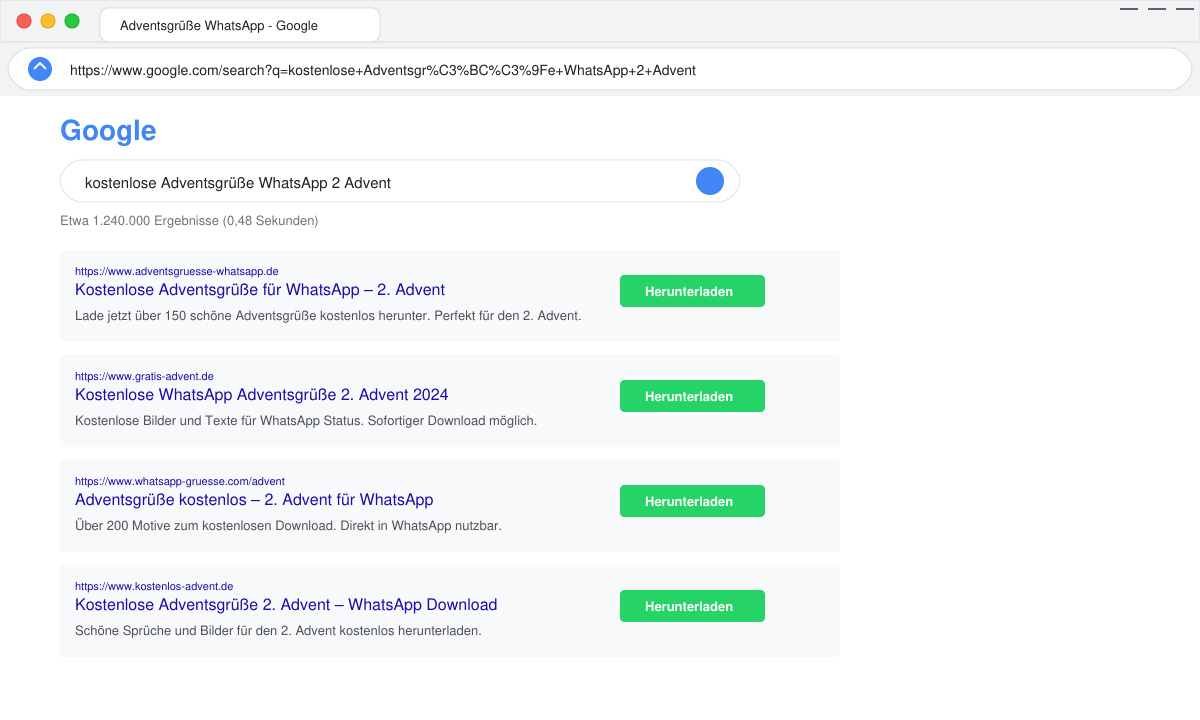This screenshot has height=720, width=1200.
Task: Click Herunterladen for the kostenlos-advent.de result
Action: 692,606
